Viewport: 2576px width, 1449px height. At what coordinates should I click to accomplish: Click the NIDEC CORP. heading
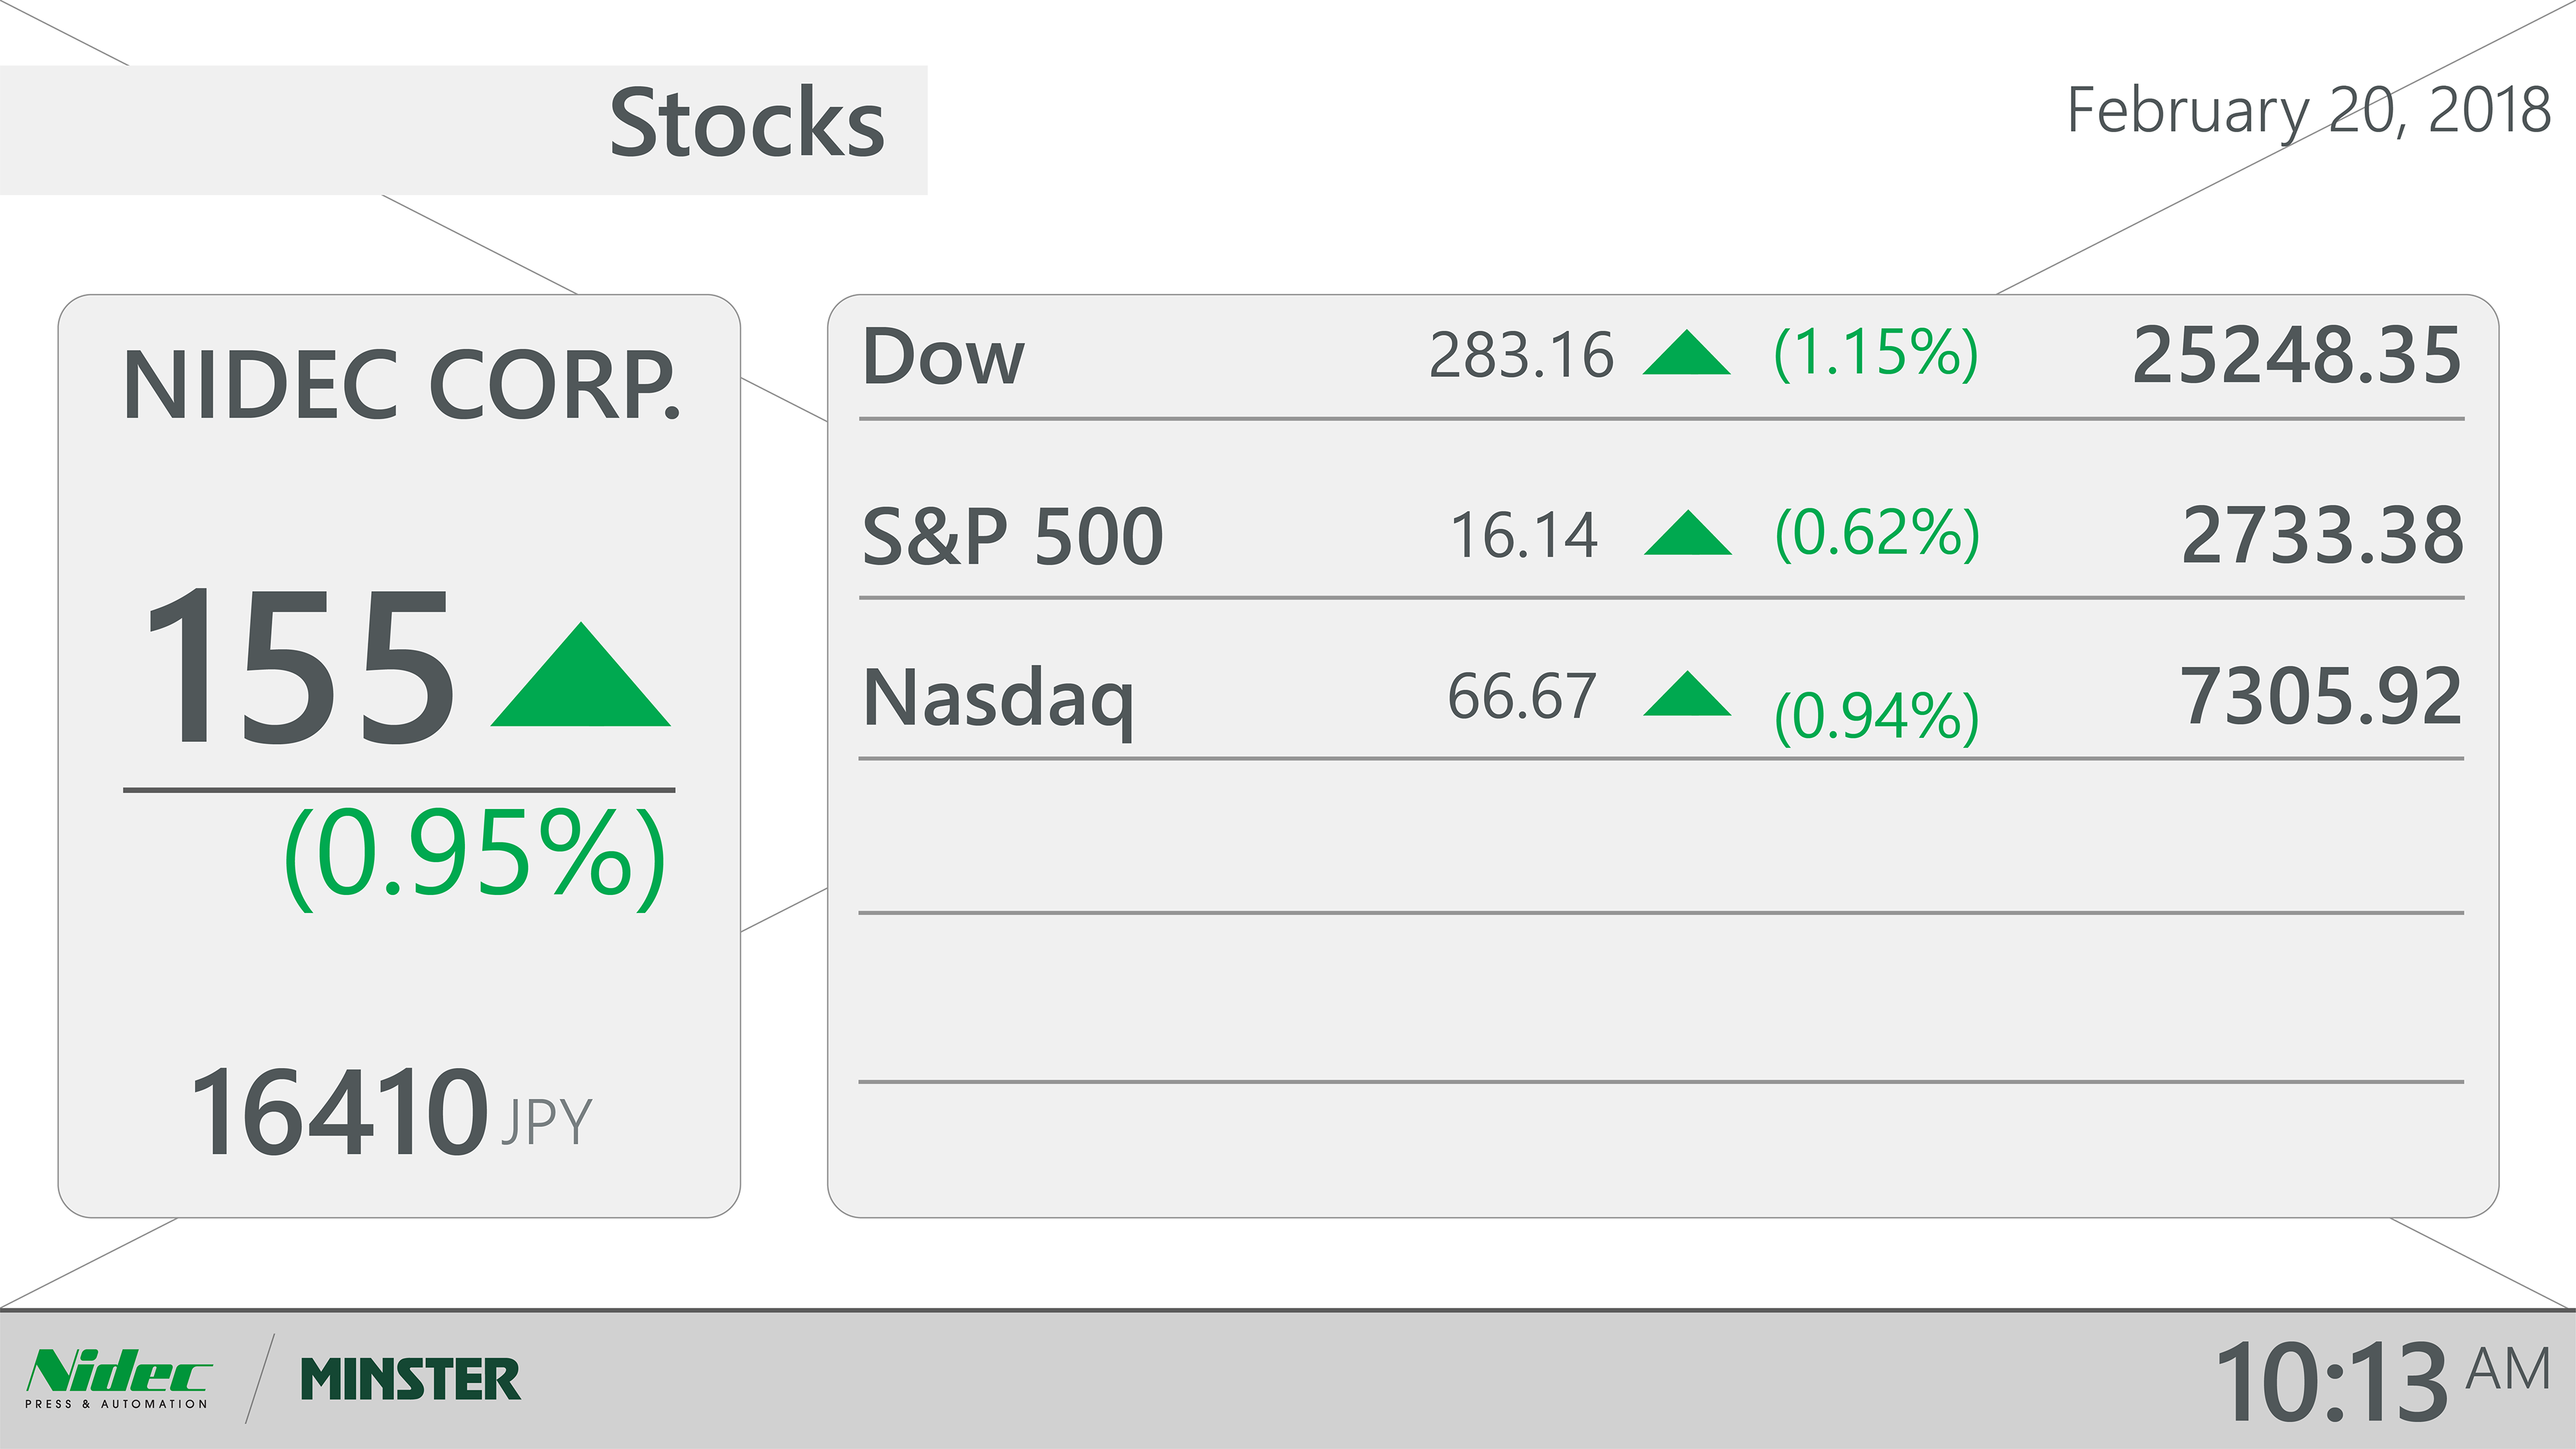click(x=401, y=385)
